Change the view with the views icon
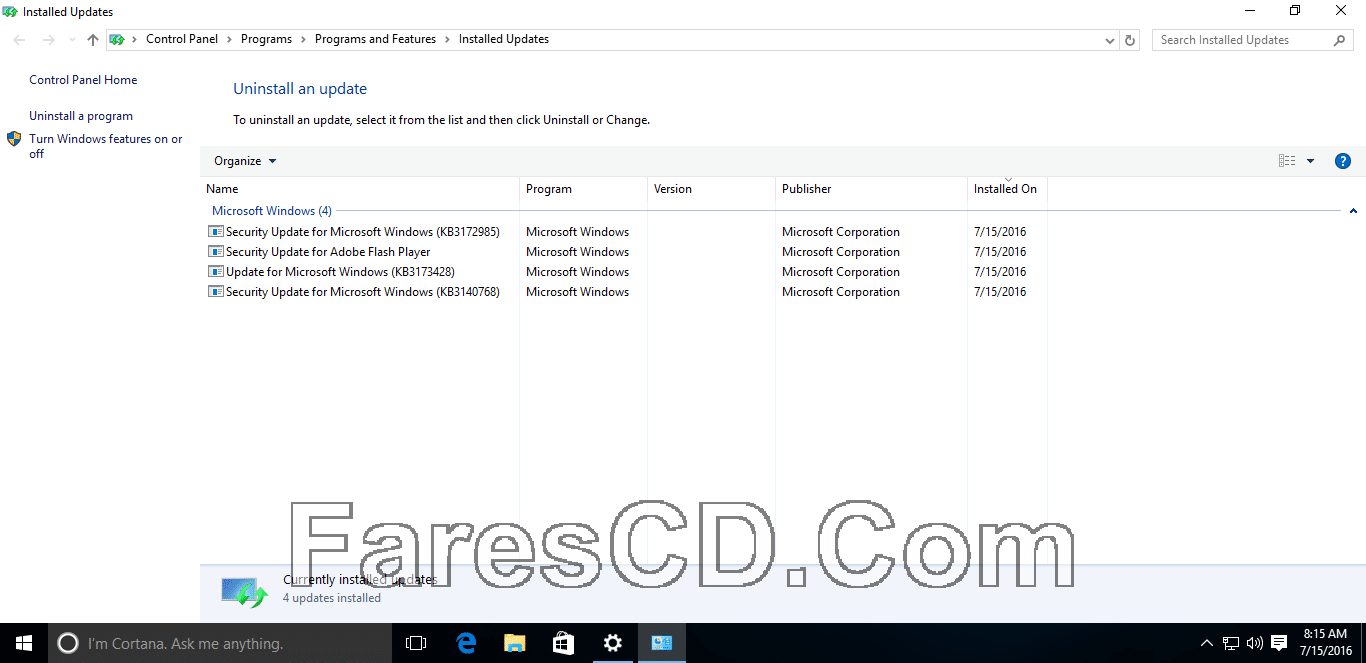Image resolution: width=1366 pixels, height=663 pixels. pyautogui.click(x=1287, y=161)
